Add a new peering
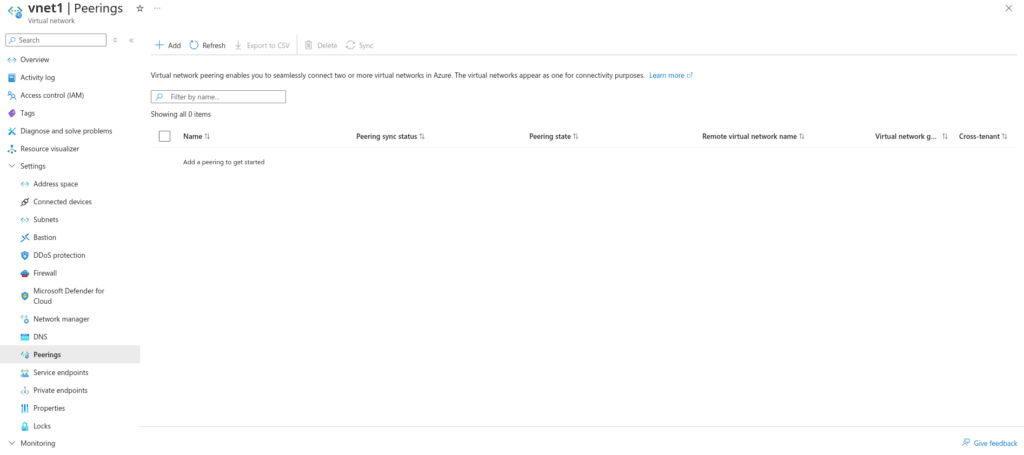Screen dimensions: 1024x455 [x=168, y=45]
